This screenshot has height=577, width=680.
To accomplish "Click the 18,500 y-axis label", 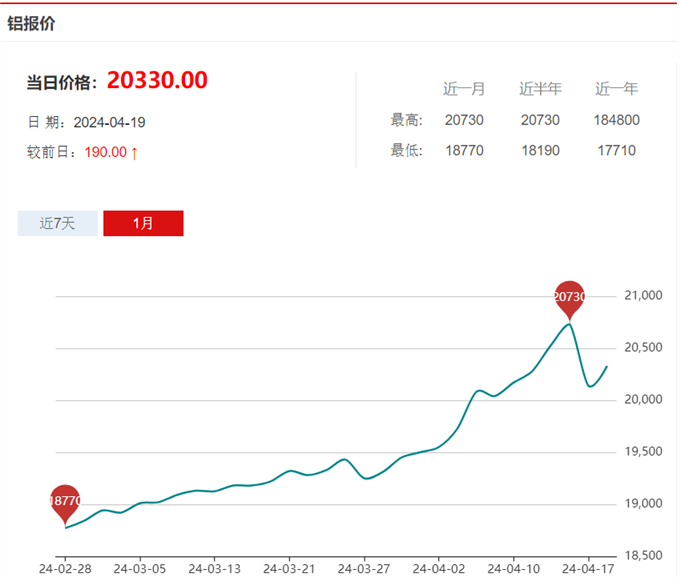I will coord(643,556).
